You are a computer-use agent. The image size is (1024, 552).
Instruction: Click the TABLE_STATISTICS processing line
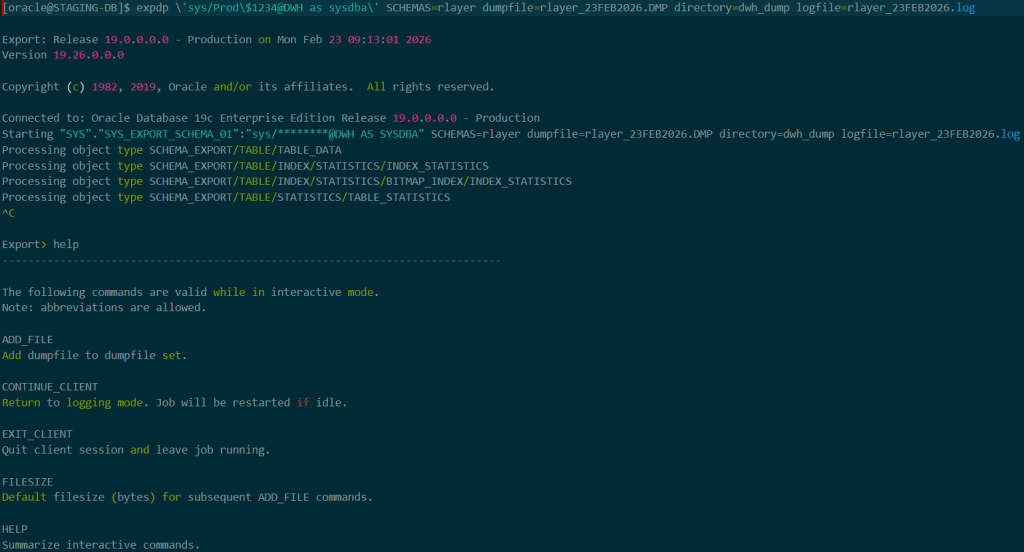tap(226, 197)
